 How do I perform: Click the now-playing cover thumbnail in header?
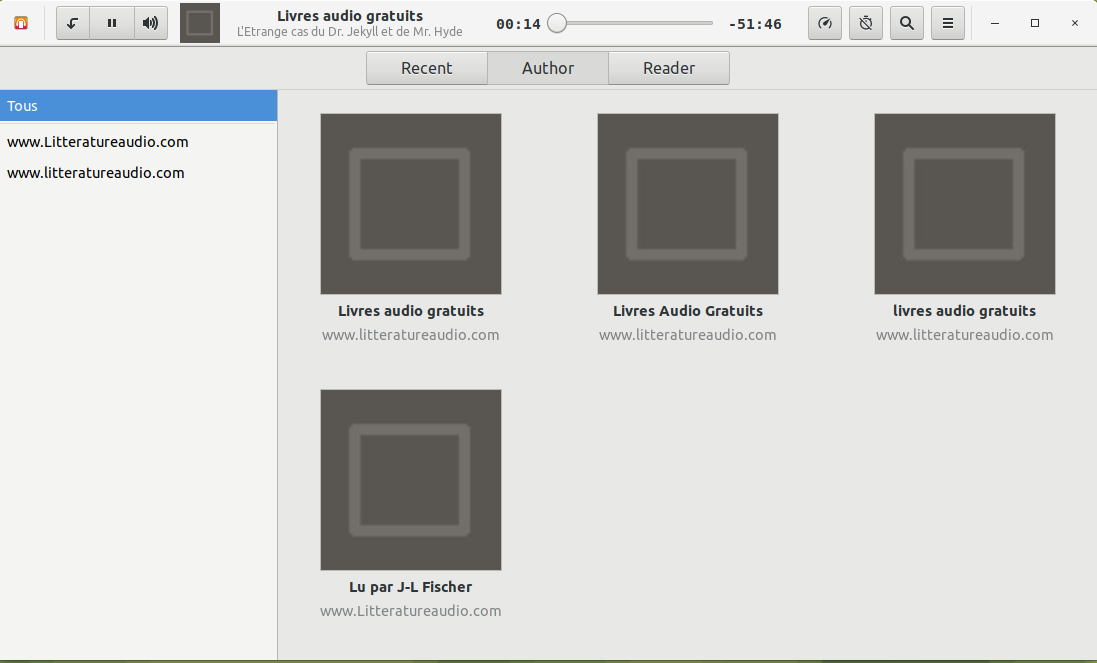[x=200, y=23]
